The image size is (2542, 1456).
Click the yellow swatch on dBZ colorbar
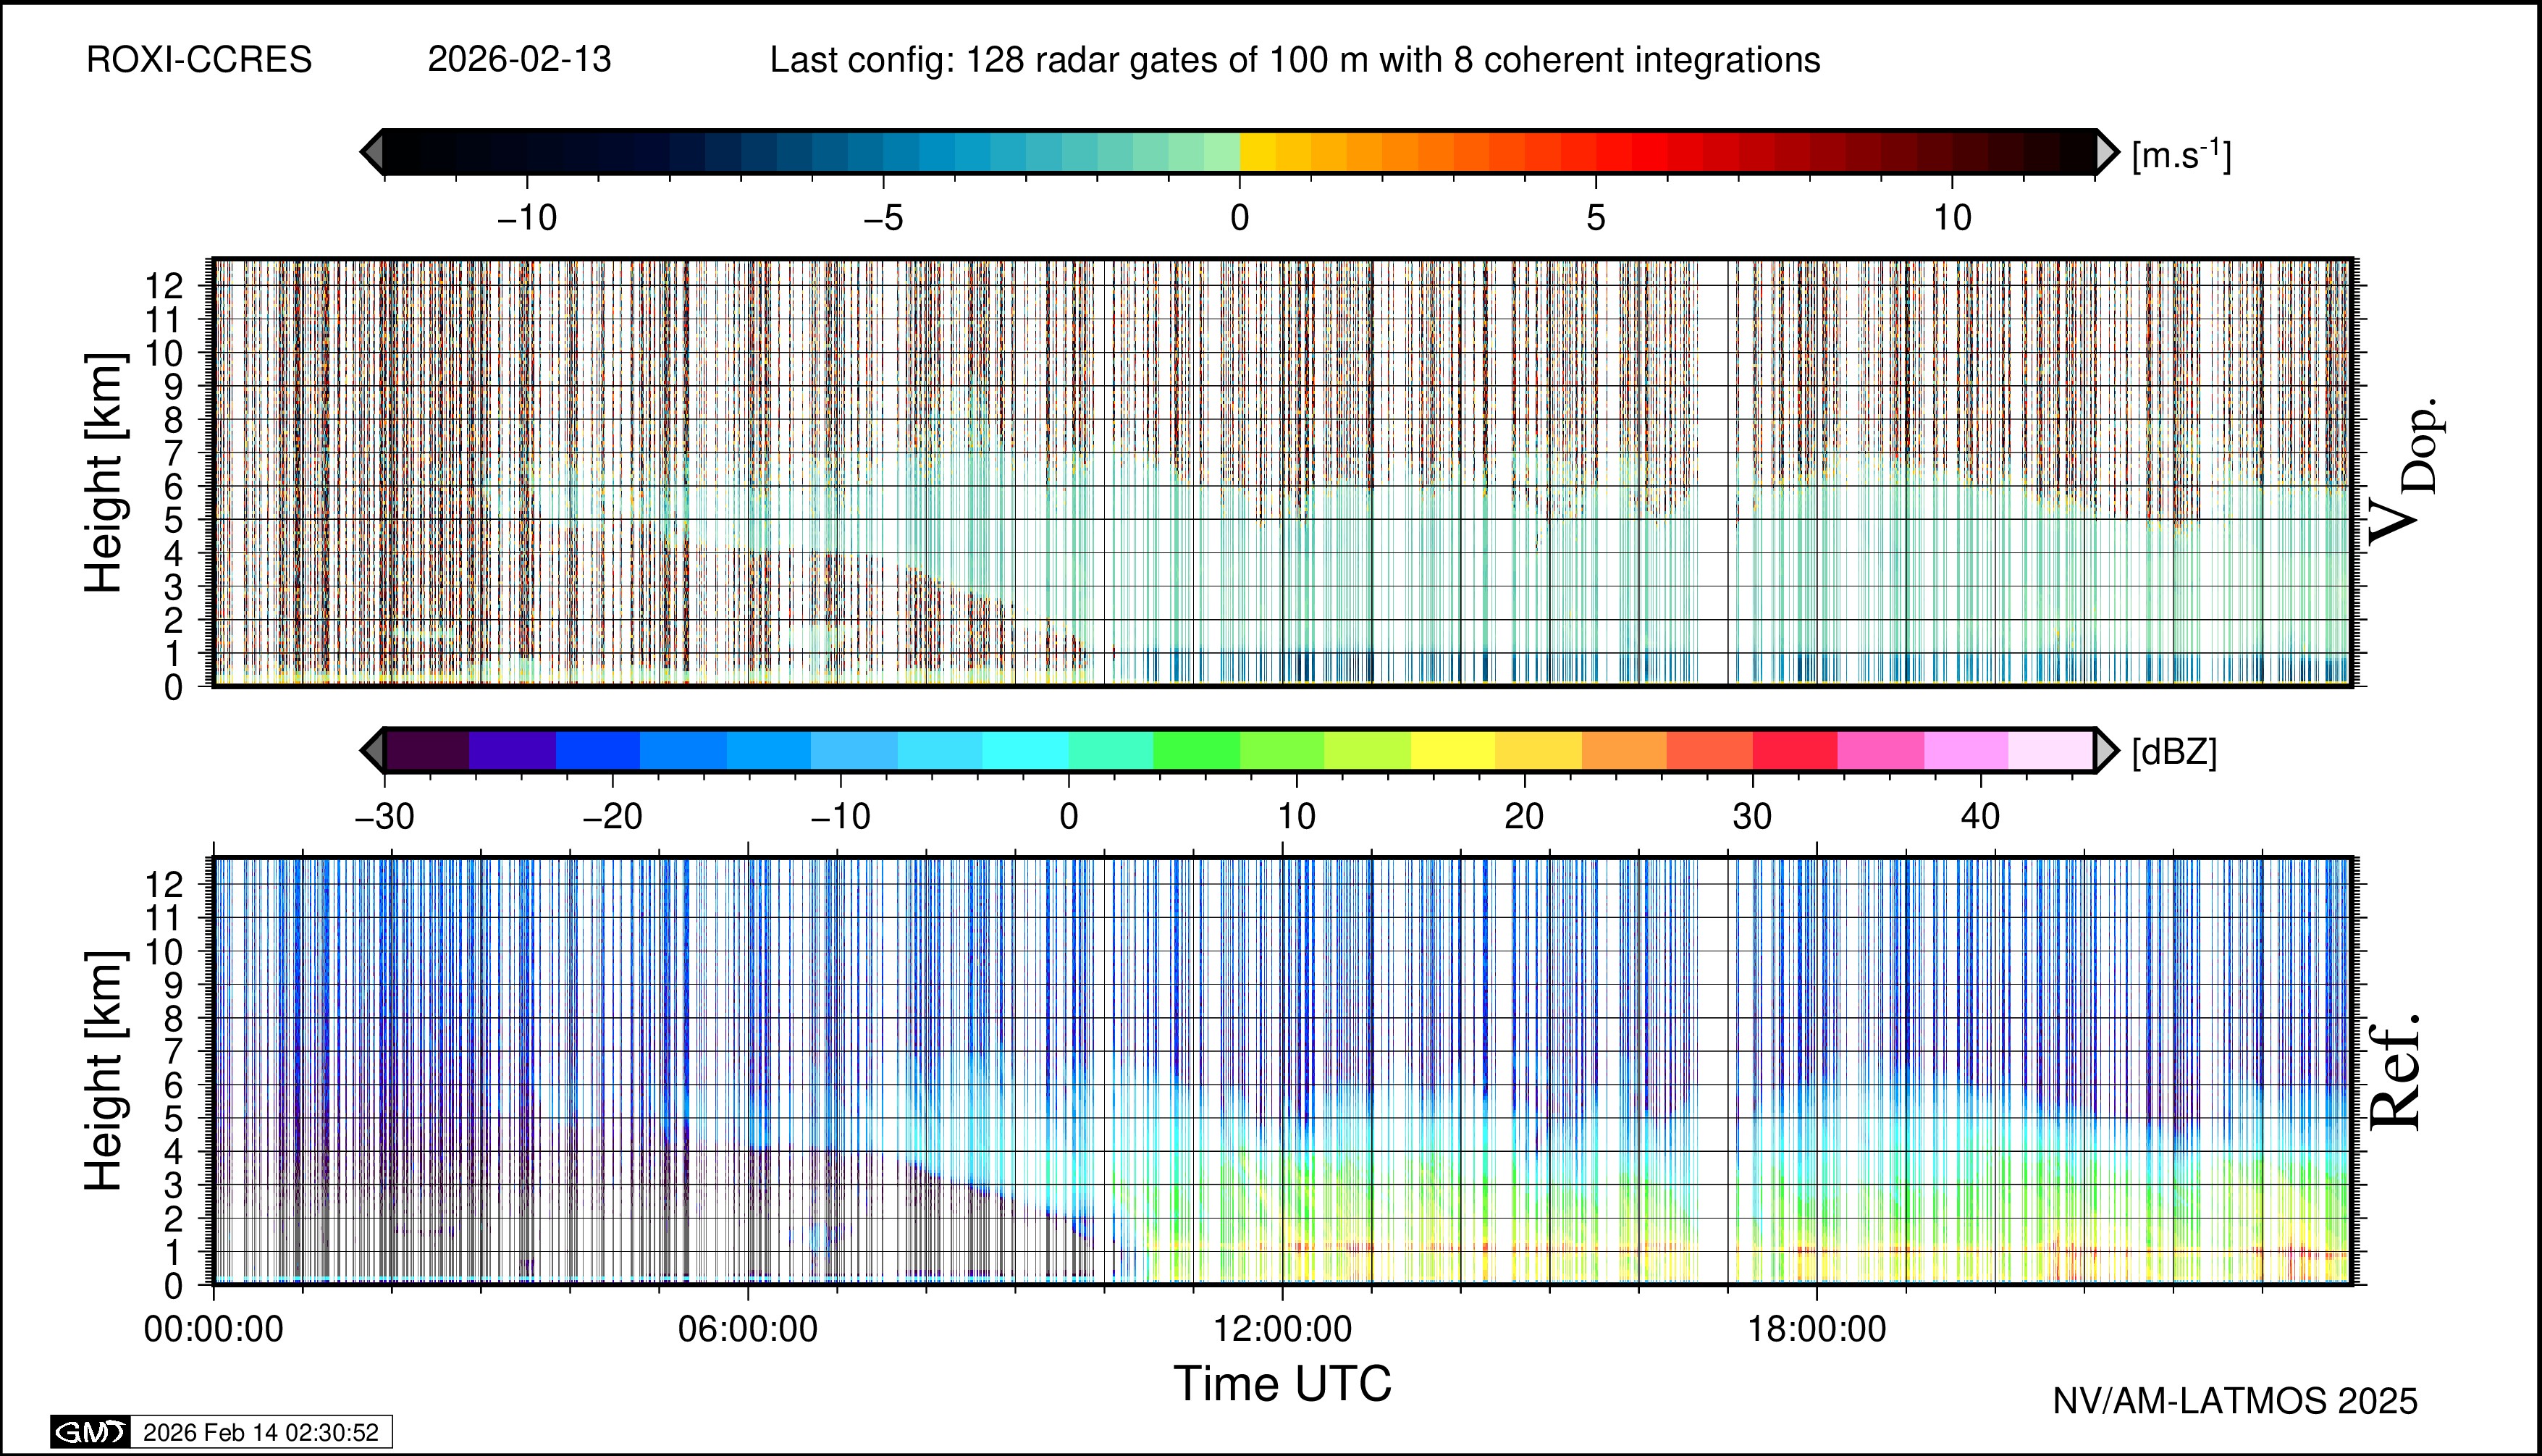coord(1453,750)
